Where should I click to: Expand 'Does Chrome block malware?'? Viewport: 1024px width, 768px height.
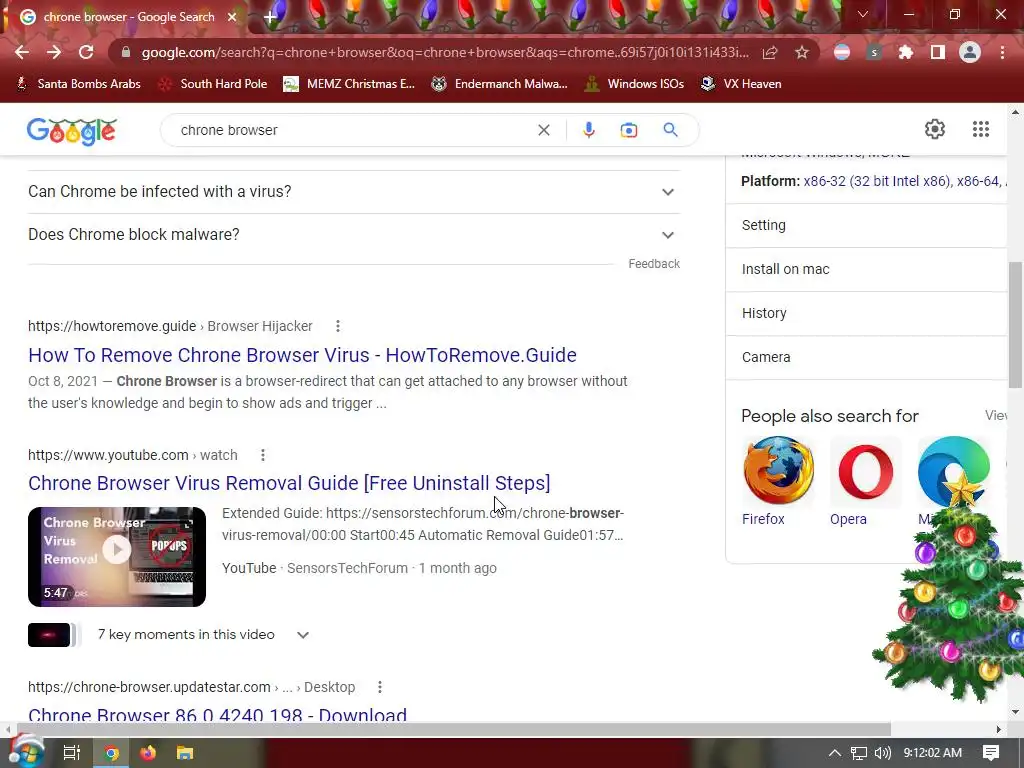pyautogui.click(x=354, y=235)
